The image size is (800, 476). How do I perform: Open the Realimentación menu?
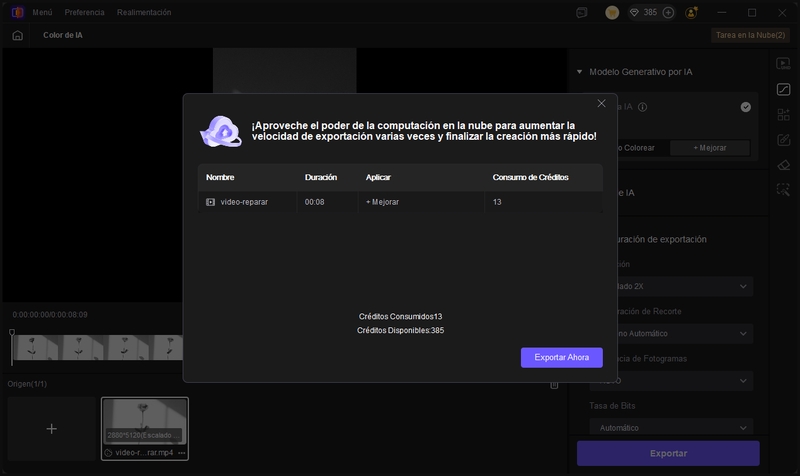tap(144, 12)
